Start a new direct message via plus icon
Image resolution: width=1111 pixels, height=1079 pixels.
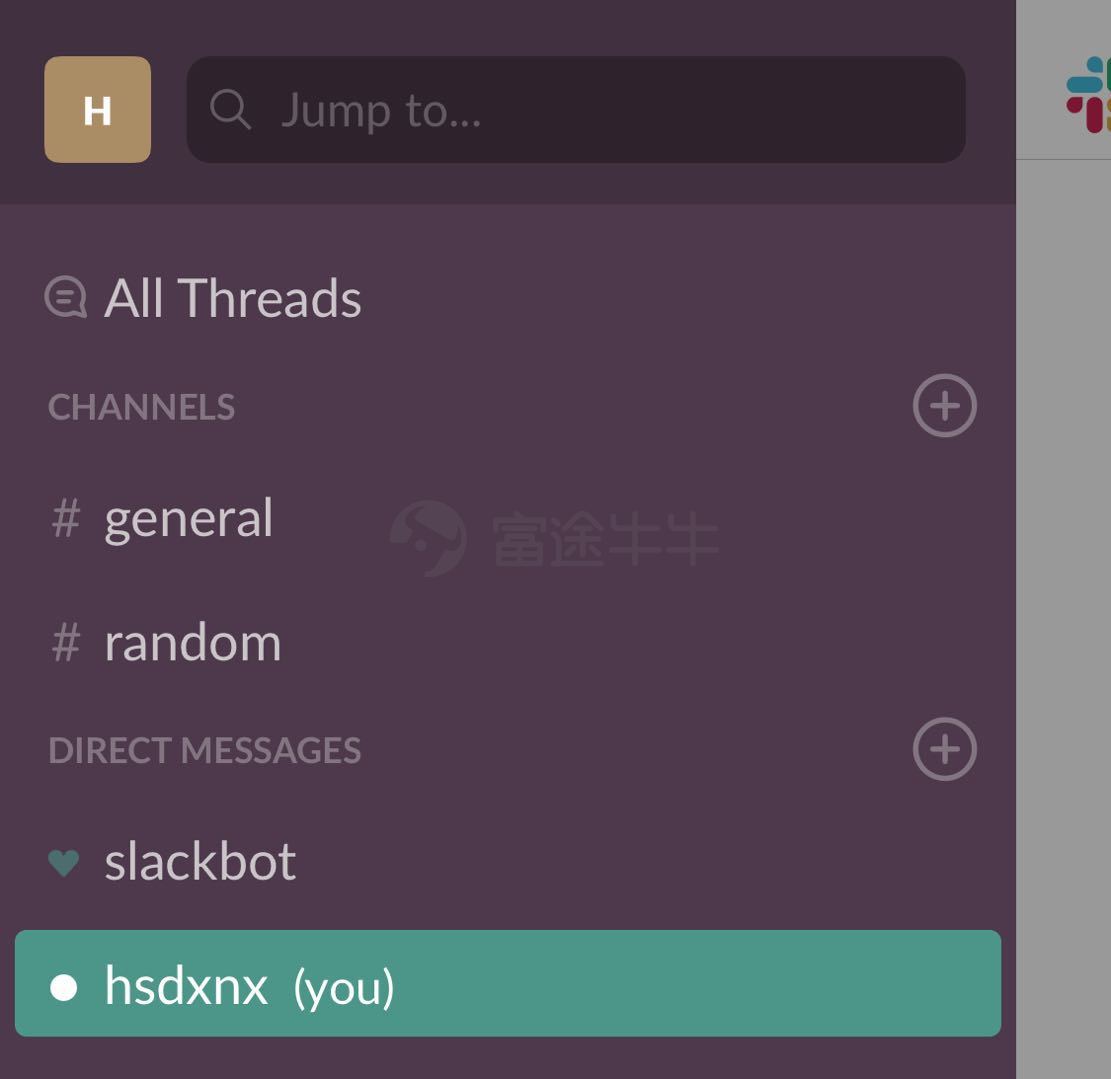pyautogui.click(x=944, y=750)
